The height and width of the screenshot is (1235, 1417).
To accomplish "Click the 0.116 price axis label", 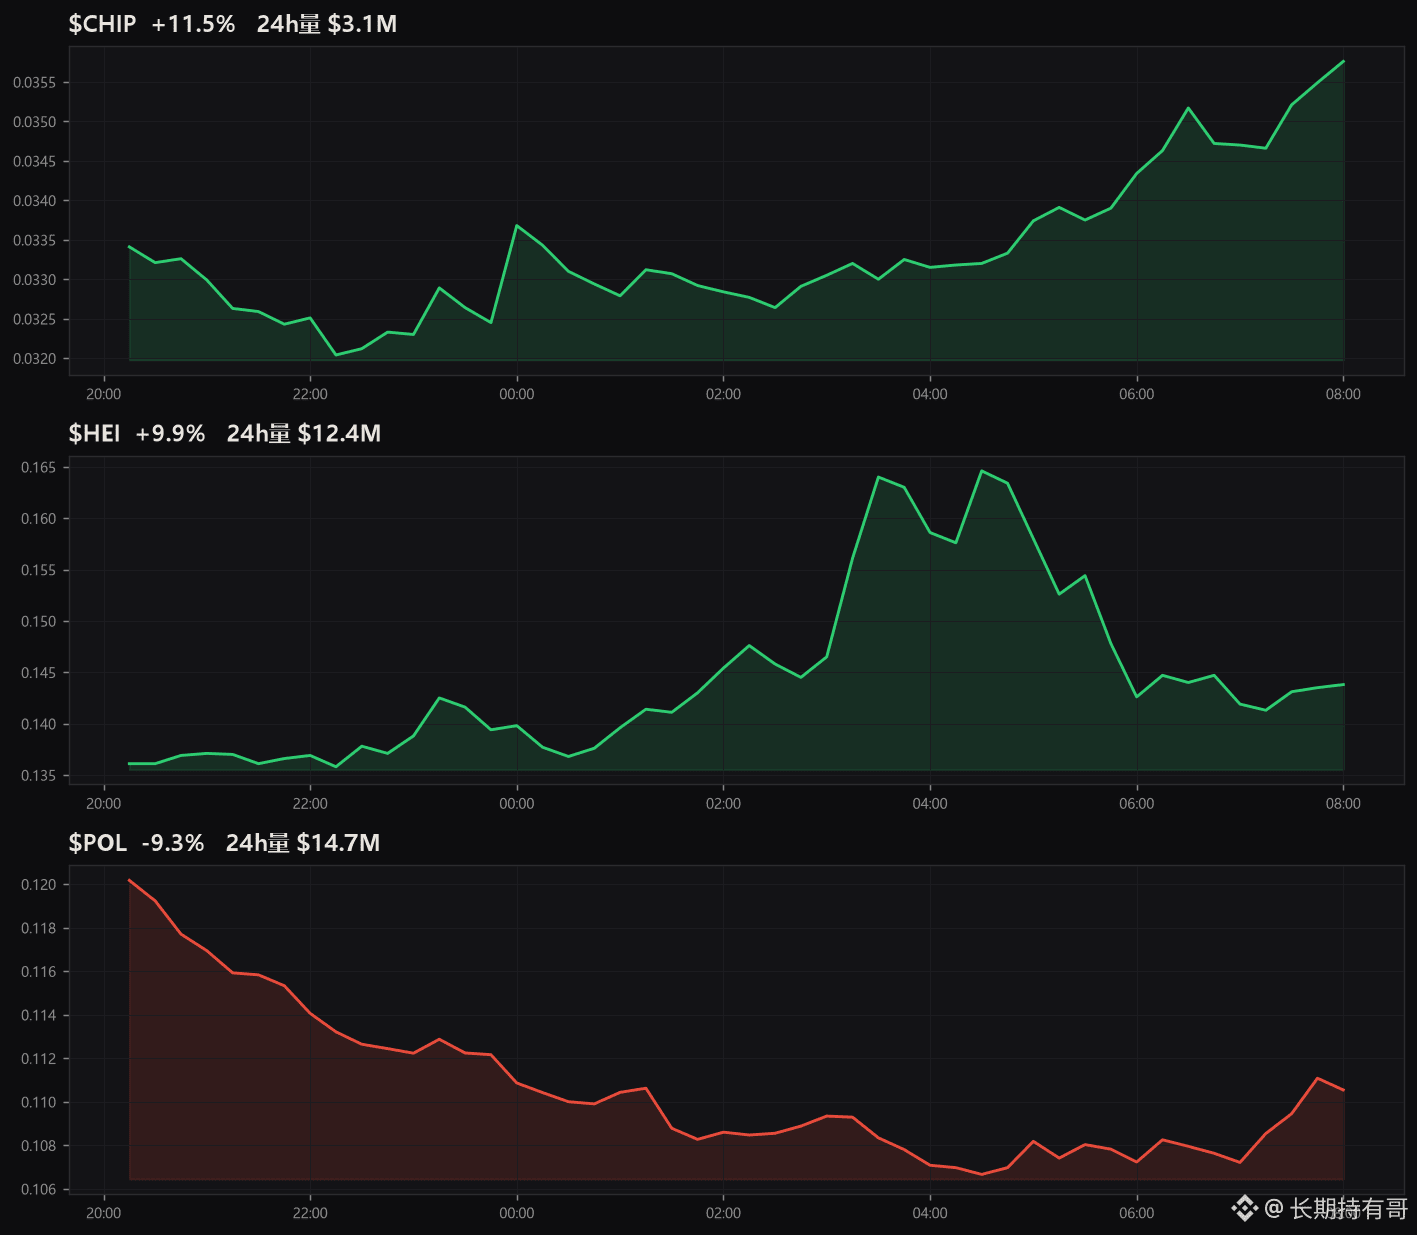I will (38, 972).
